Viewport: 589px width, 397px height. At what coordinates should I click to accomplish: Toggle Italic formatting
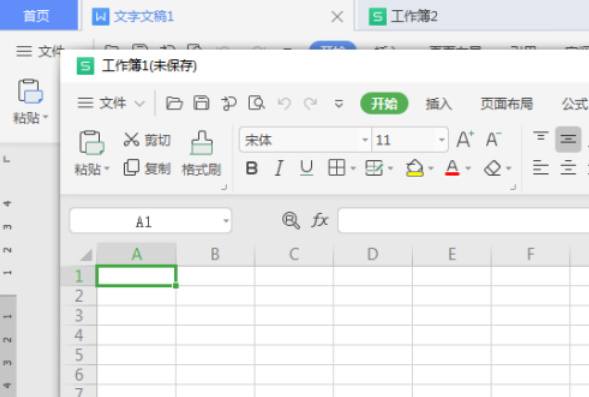(279, 168)
